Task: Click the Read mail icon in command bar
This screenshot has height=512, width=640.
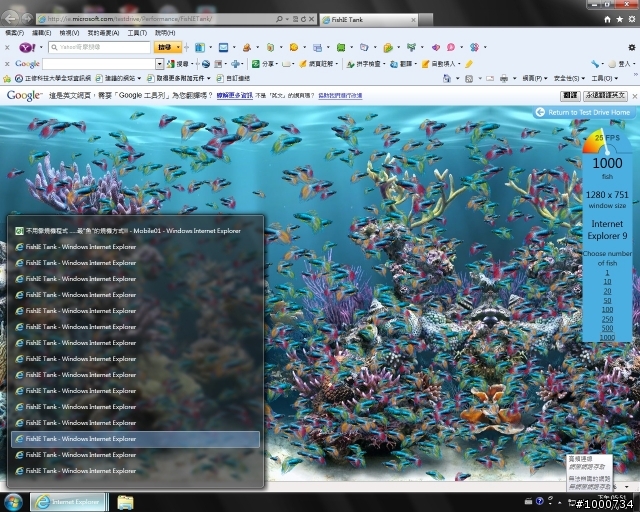Action: pos(490,78)
